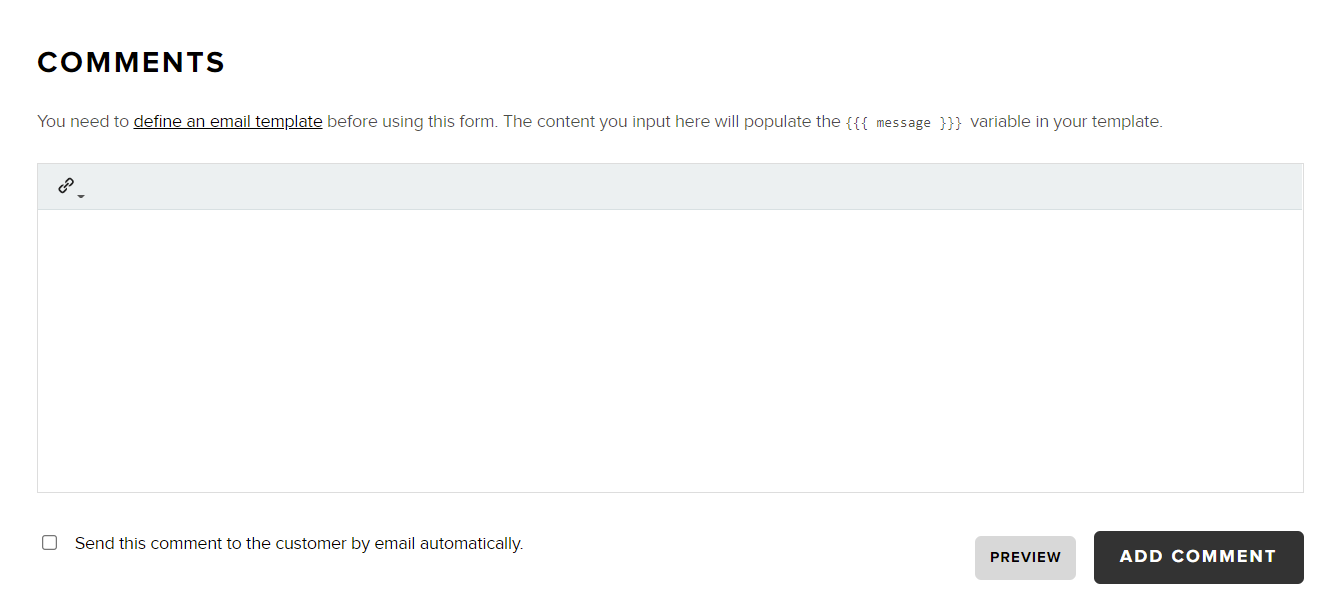Click the COMMENTS section heading
The height and width of the screenshot is (599, 1321).
coord(131,63)
